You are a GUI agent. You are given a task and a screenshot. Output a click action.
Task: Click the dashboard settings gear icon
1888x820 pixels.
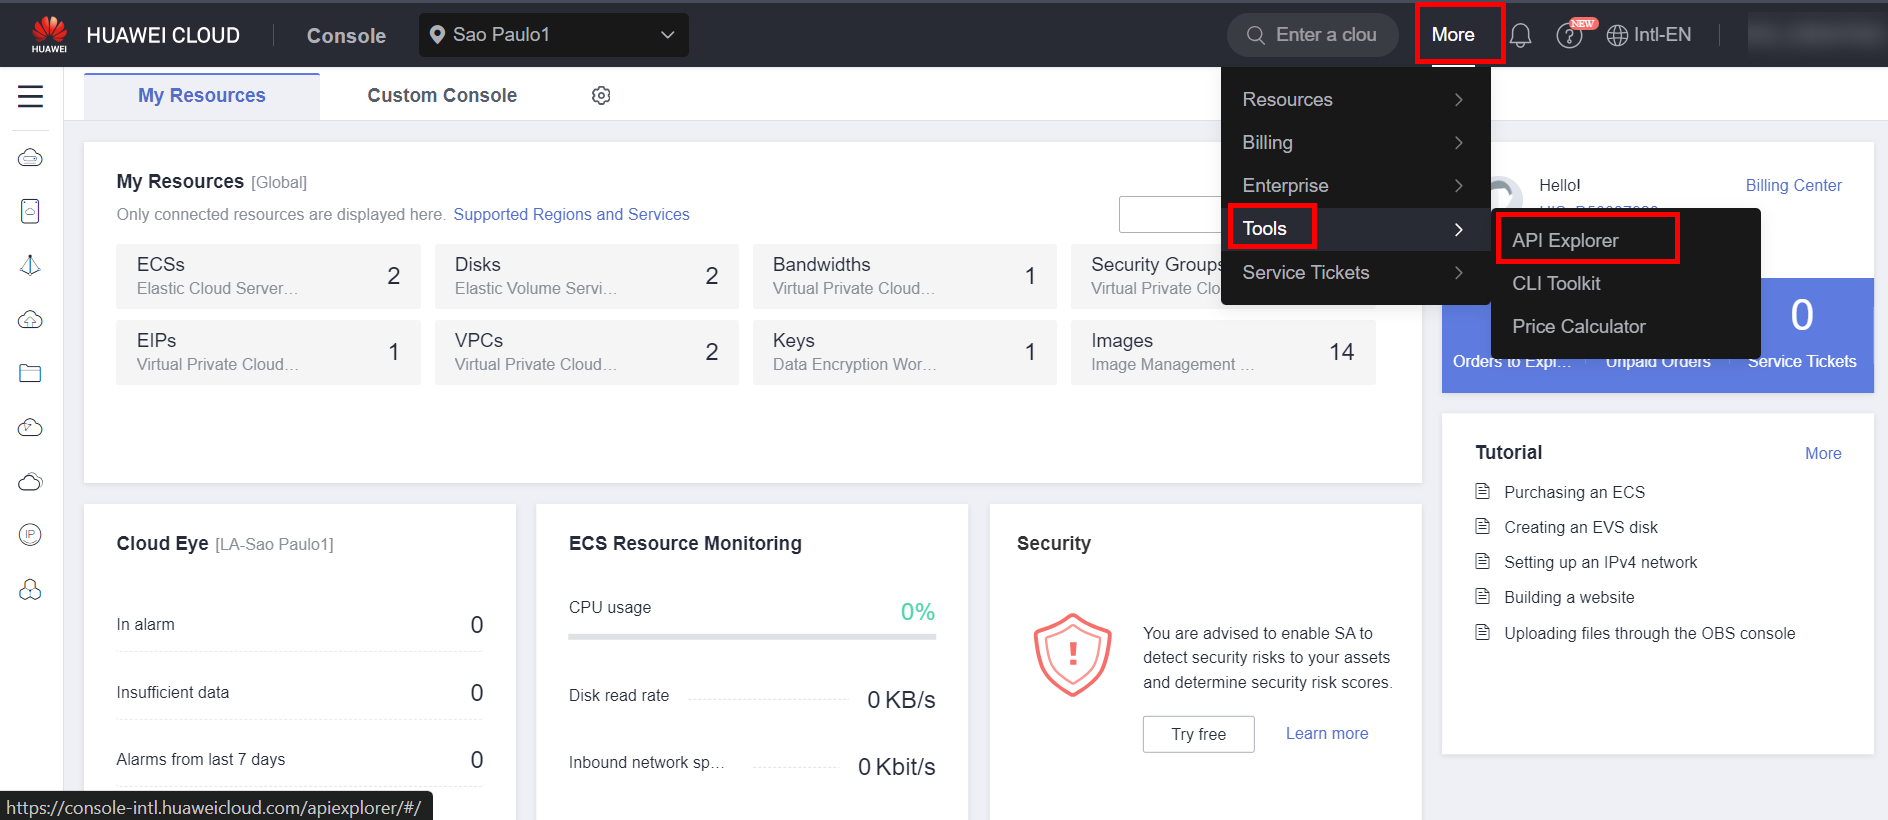pos(601,96)
